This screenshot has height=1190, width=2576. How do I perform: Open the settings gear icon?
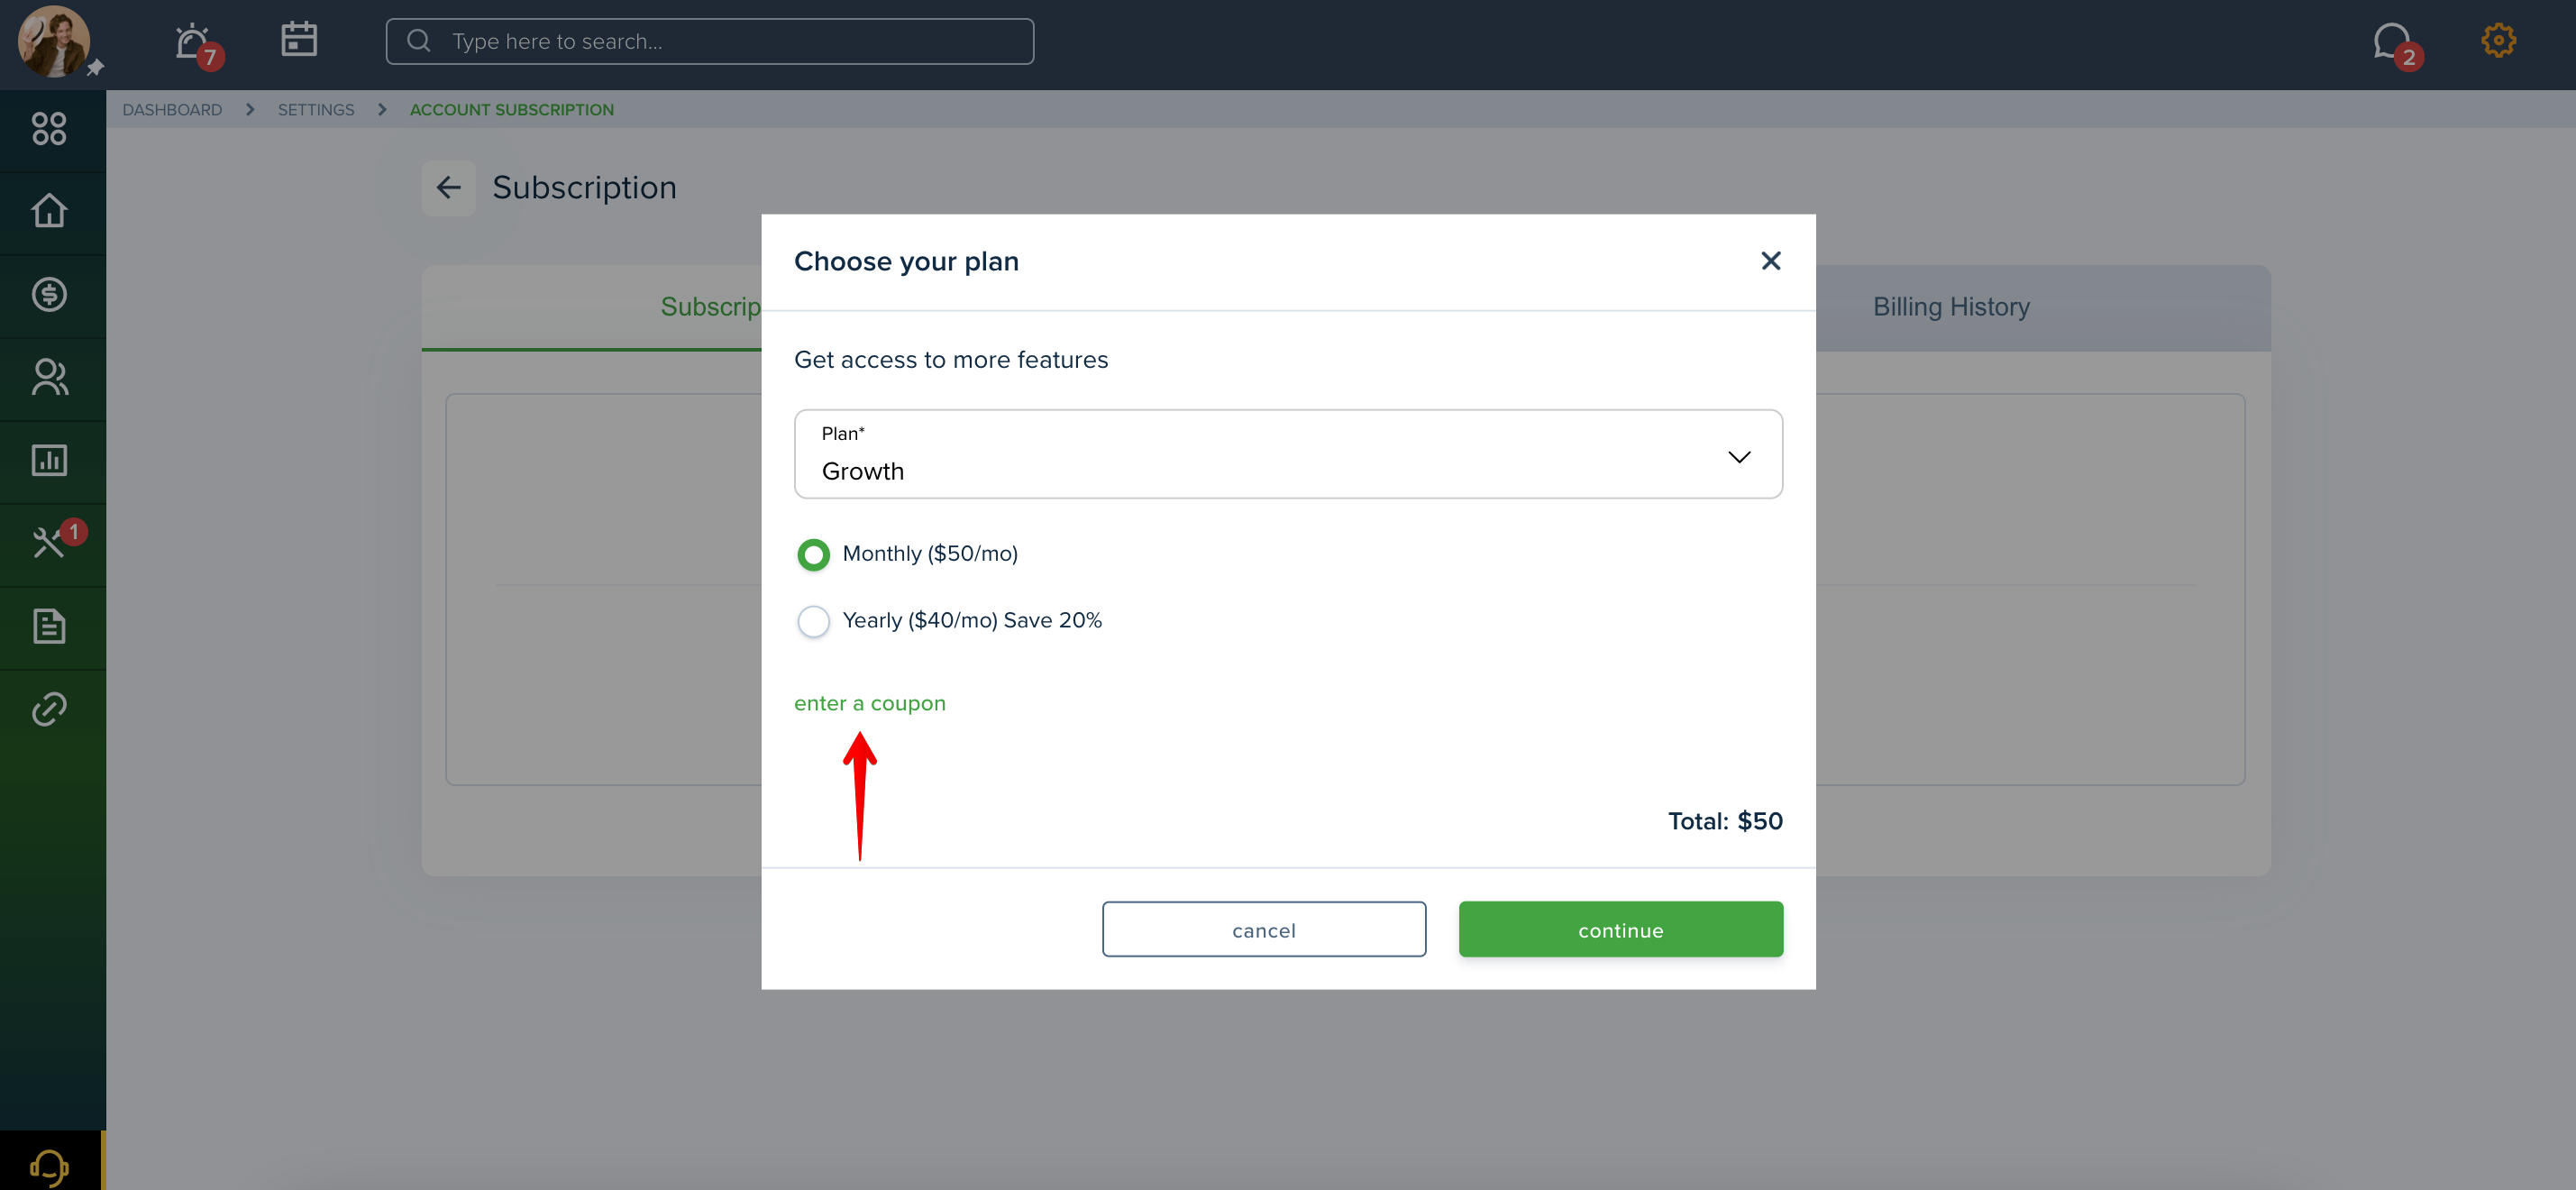click(x=2498, y=40)
